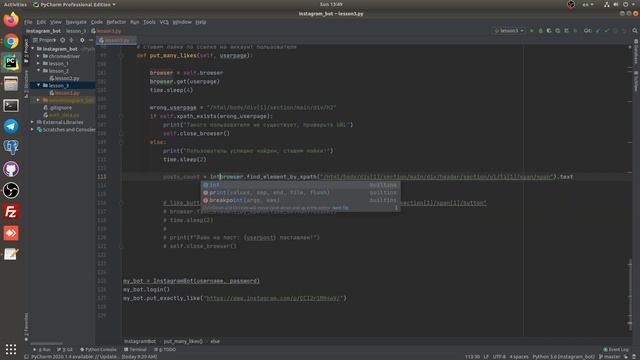Collapse the instagram_bot root folder
This screenshot has height=360, width=640.
pos(33,49)
